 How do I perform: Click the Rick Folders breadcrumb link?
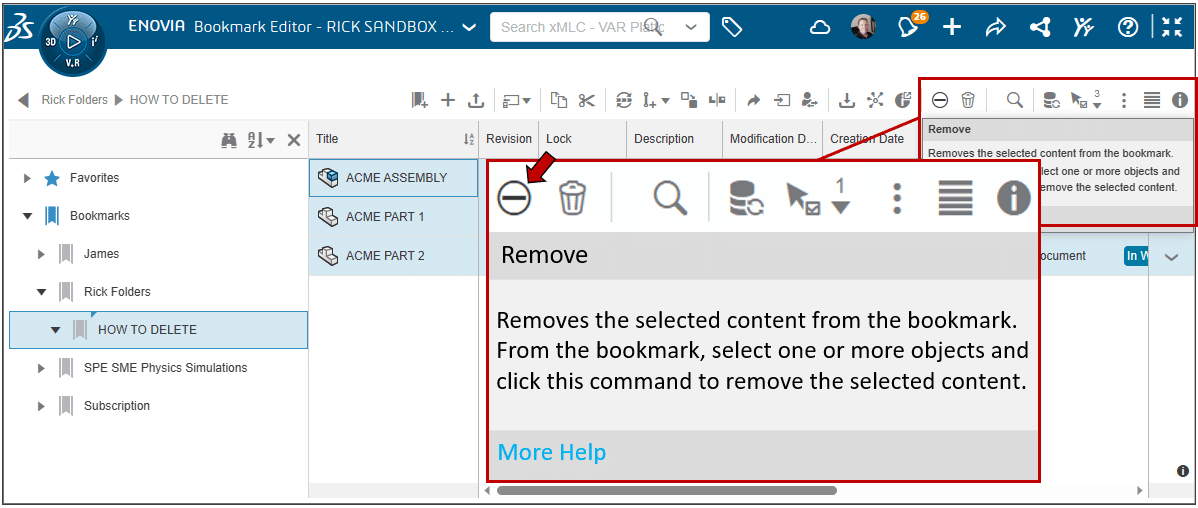pos(74,100)
